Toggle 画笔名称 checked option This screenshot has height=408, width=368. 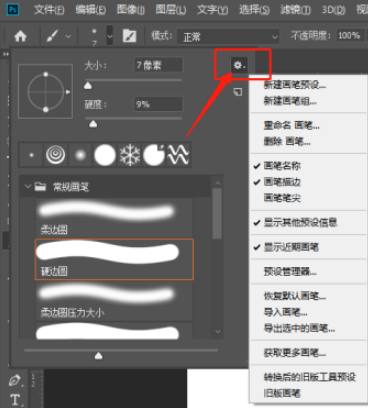pos(282,166)
